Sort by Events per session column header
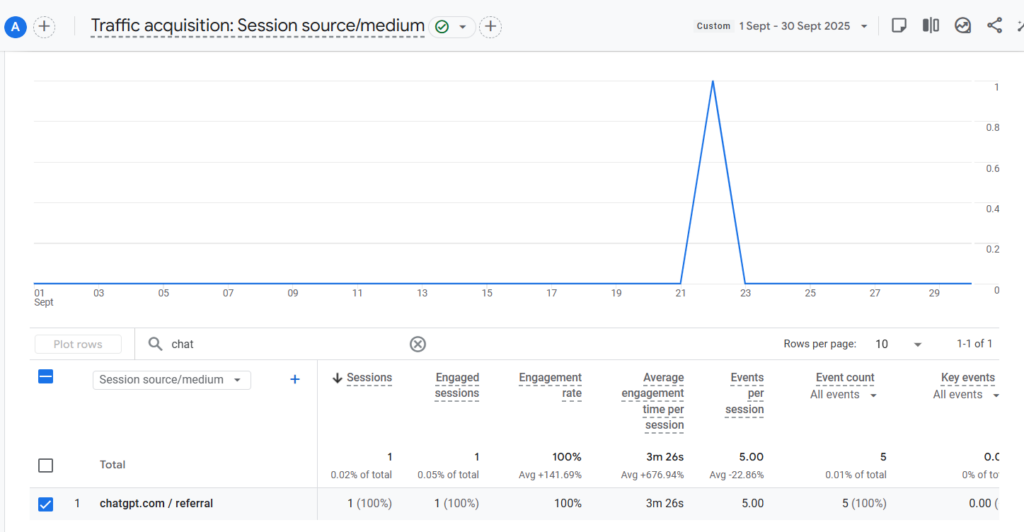The width and height of the screenshot is (1024, 532). [744, 394]
